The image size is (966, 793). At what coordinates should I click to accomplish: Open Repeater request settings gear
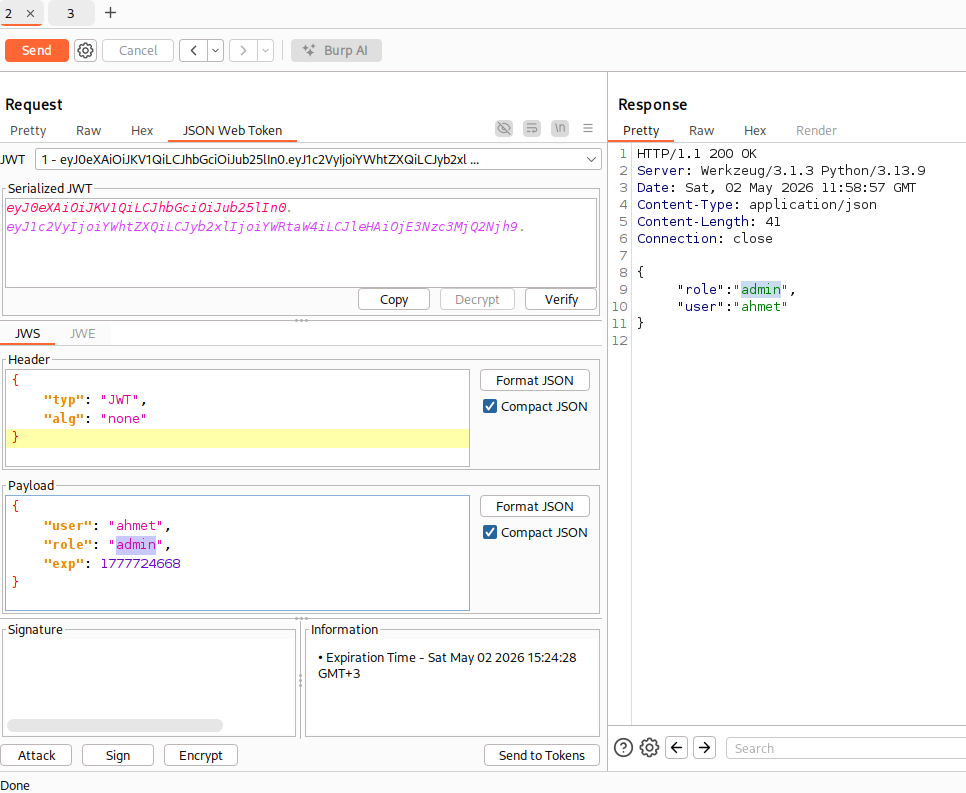pyautogui.click(x=86, y=51)
